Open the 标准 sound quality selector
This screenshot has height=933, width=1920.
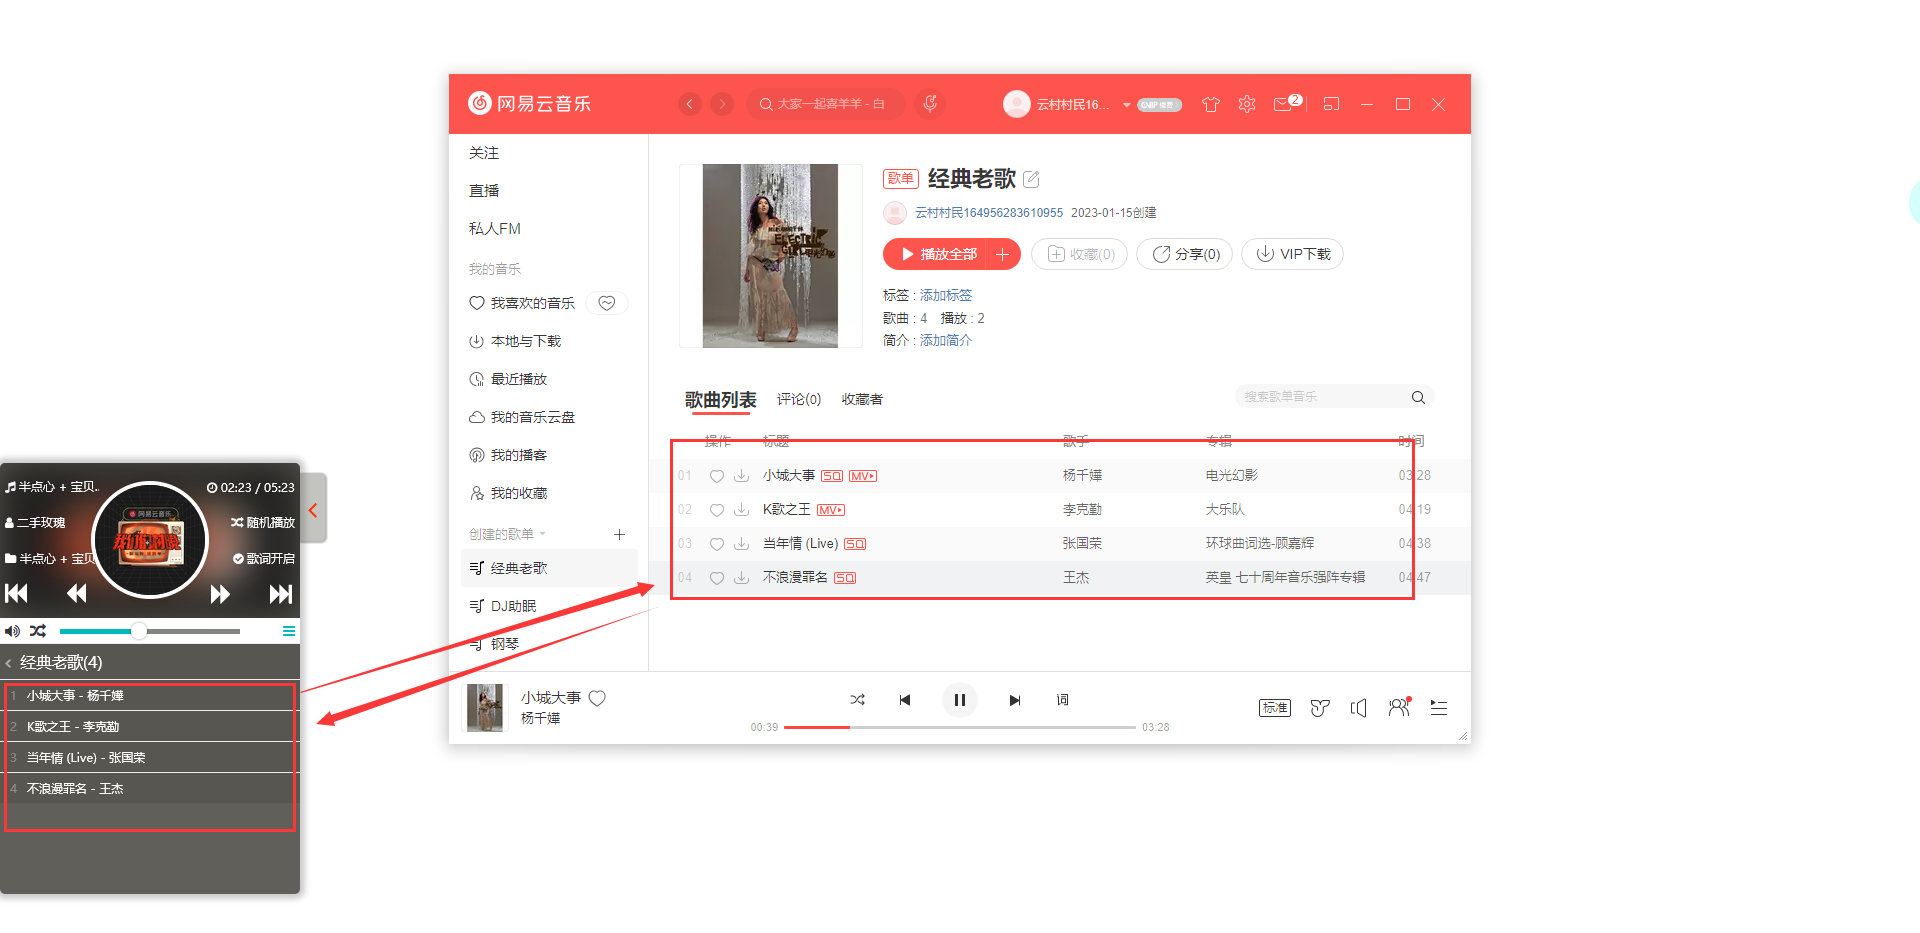click(1275, 708)
